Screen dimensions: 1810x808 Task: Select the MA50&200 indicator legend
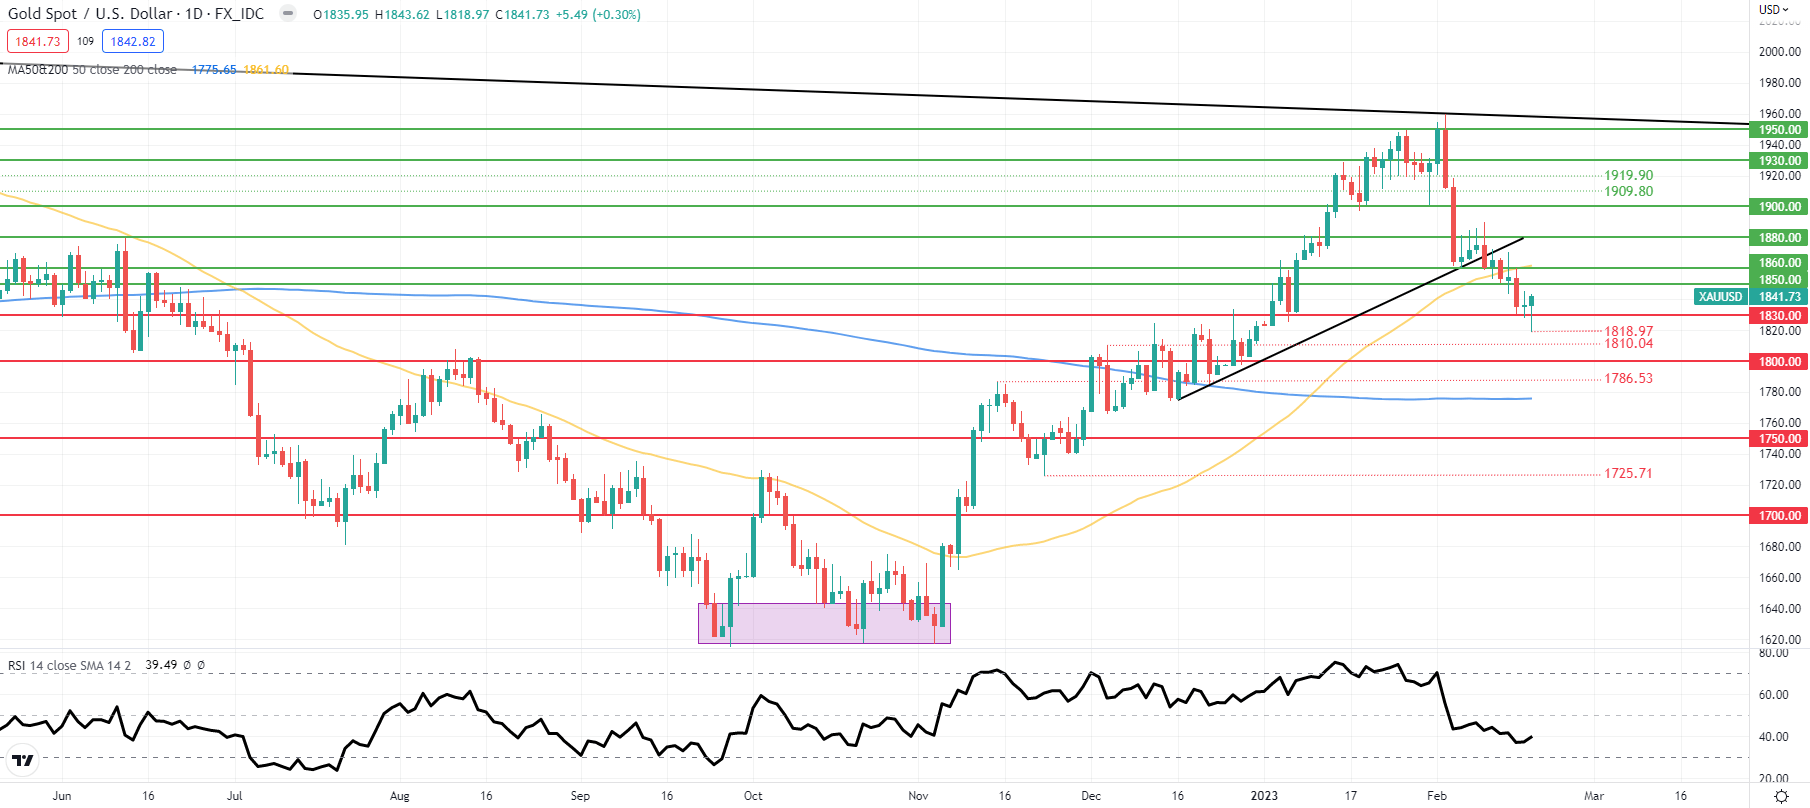92,70
